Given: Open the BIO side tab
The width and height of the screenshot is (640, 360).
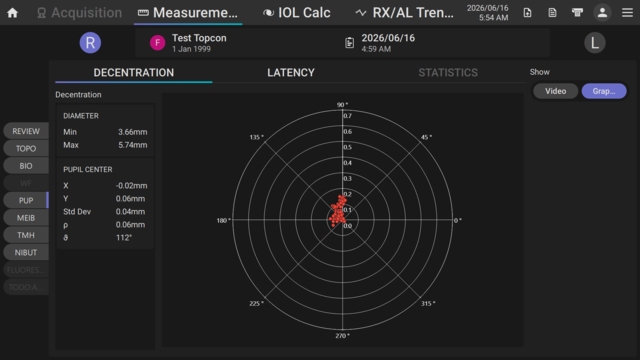Looking at the screenshot, I should [x=26, y=166].
